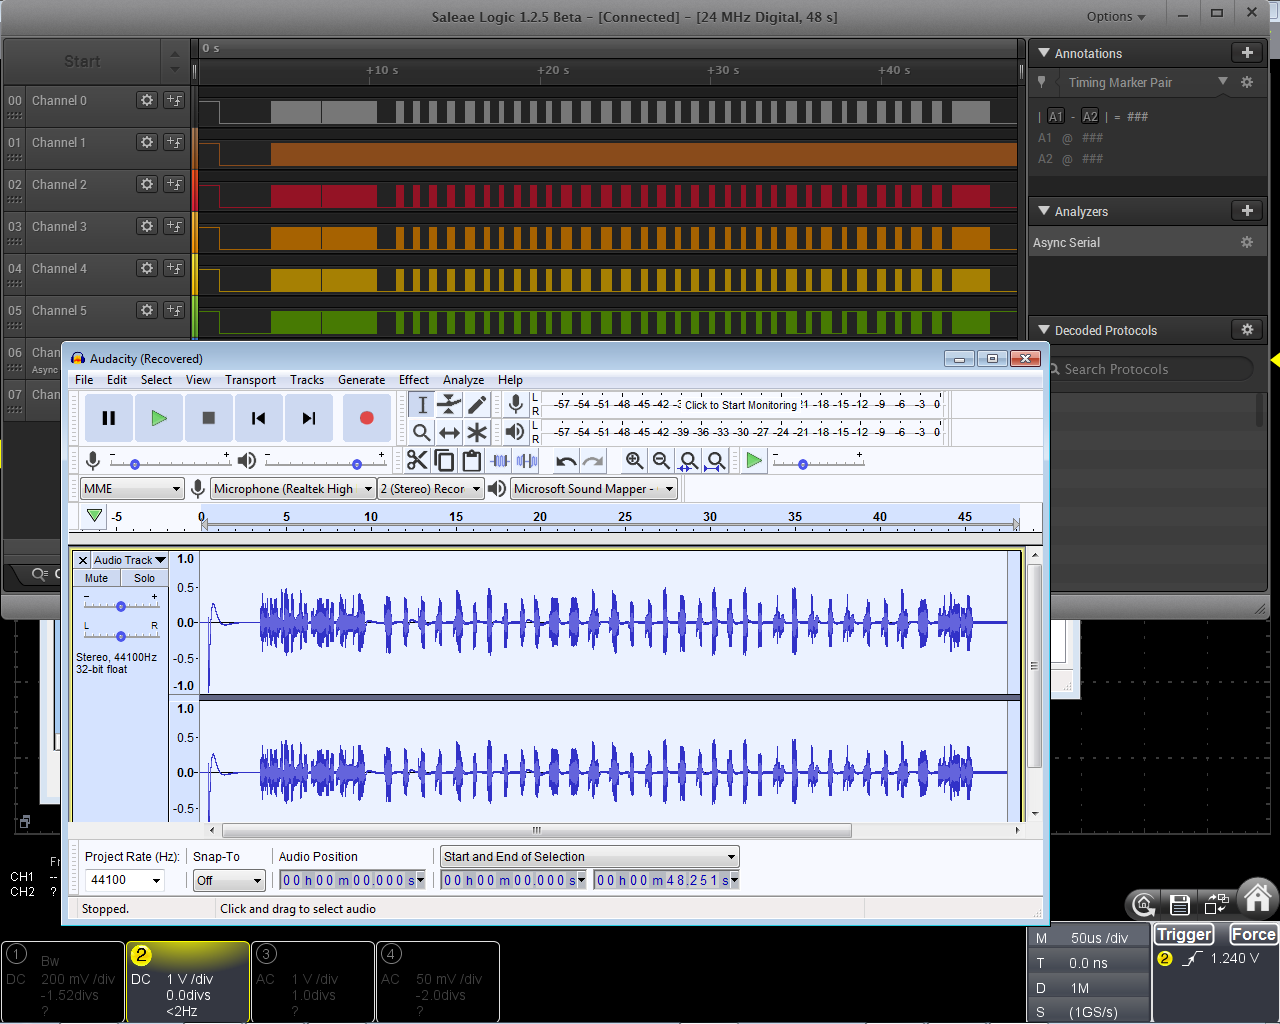The height and width of the screenshot is (1024, 1280).
Task: Open the Audacity File menu
Action: pyautogui.click(x=84, y=380)
